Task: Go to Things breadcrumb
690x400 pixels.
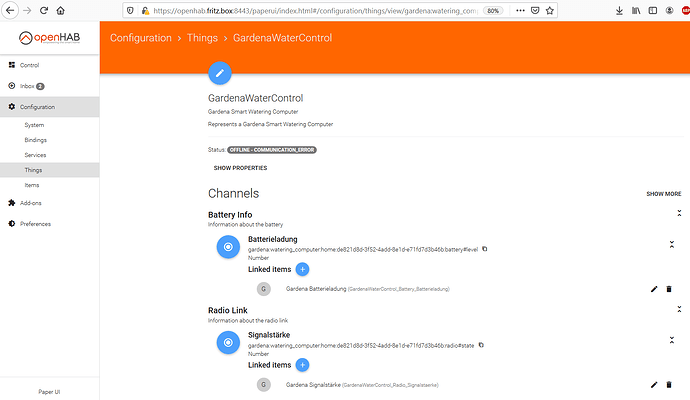Action: pyautogui.click(x=202, y=38)
